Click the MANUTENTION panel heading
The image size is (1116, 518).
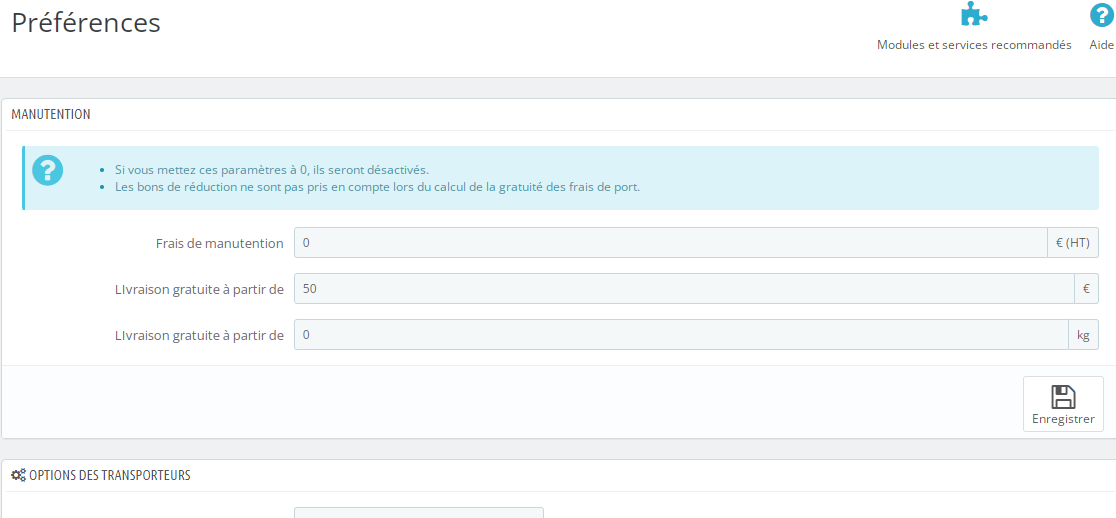[x=51, y=114]
